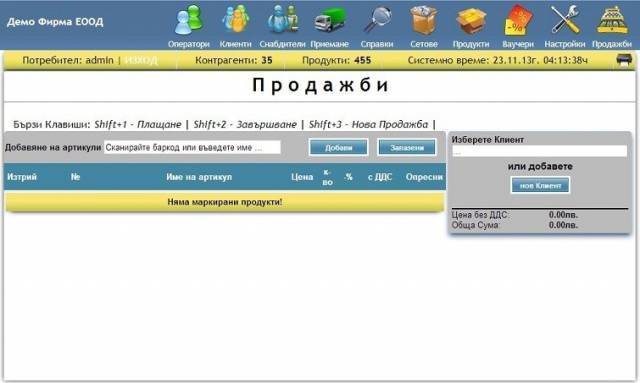Click the Оператори menu label
640x383 pixels.
[x=189, y=44]
